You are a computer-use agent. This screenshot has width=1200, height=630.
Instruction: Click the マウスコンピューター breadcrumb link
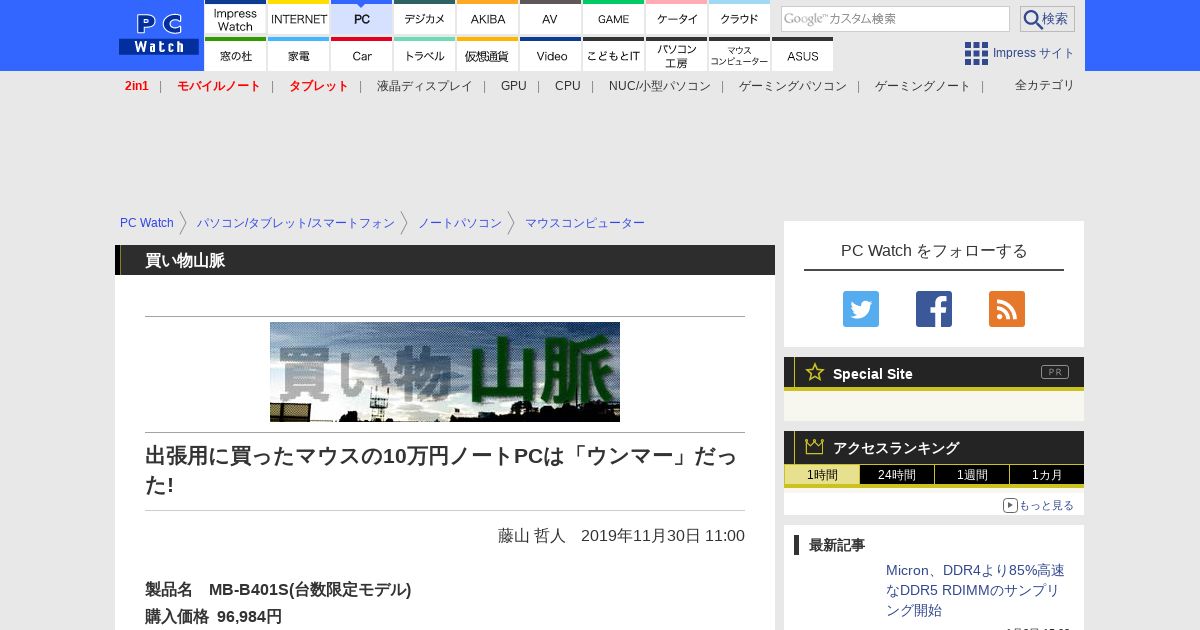pos(585,223)
